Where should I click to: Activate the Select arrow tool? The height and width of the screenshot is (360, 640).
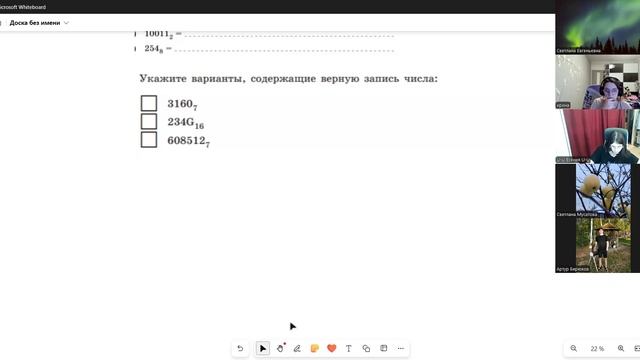[x=262, y=349]
